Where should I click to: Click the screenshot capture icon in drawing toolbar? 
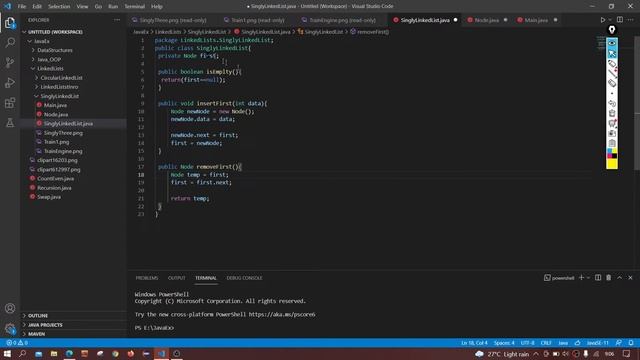[x=612, y=133]
